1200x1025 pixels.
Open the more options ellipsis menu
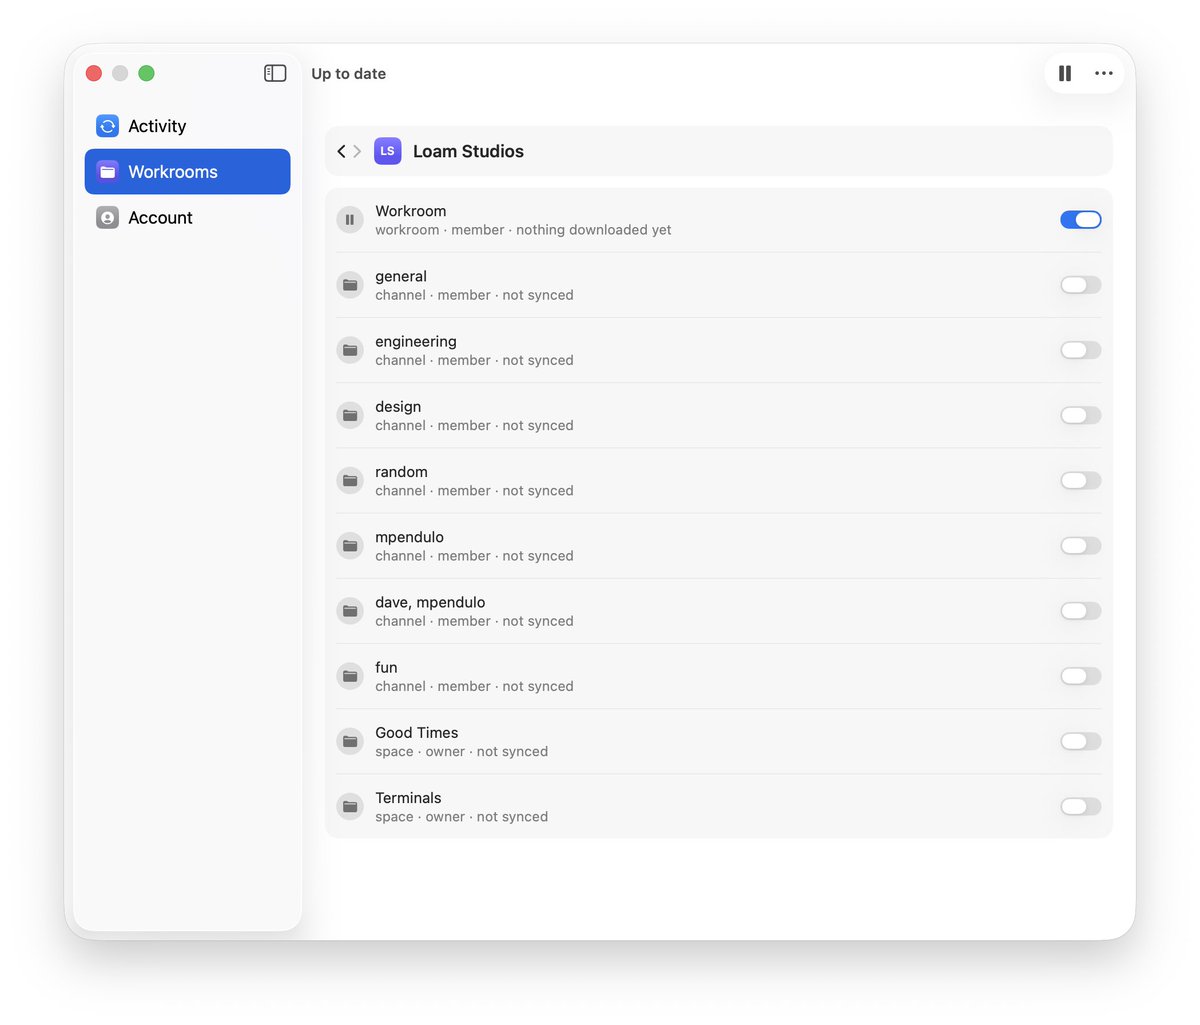(x=1104, y=73)
